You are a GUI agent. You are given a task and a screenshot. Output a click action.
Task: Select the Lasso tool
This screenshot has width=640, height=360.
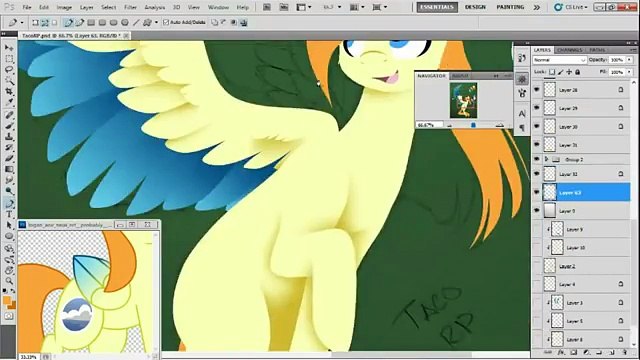pyautogui.click(x=9, y=70)
